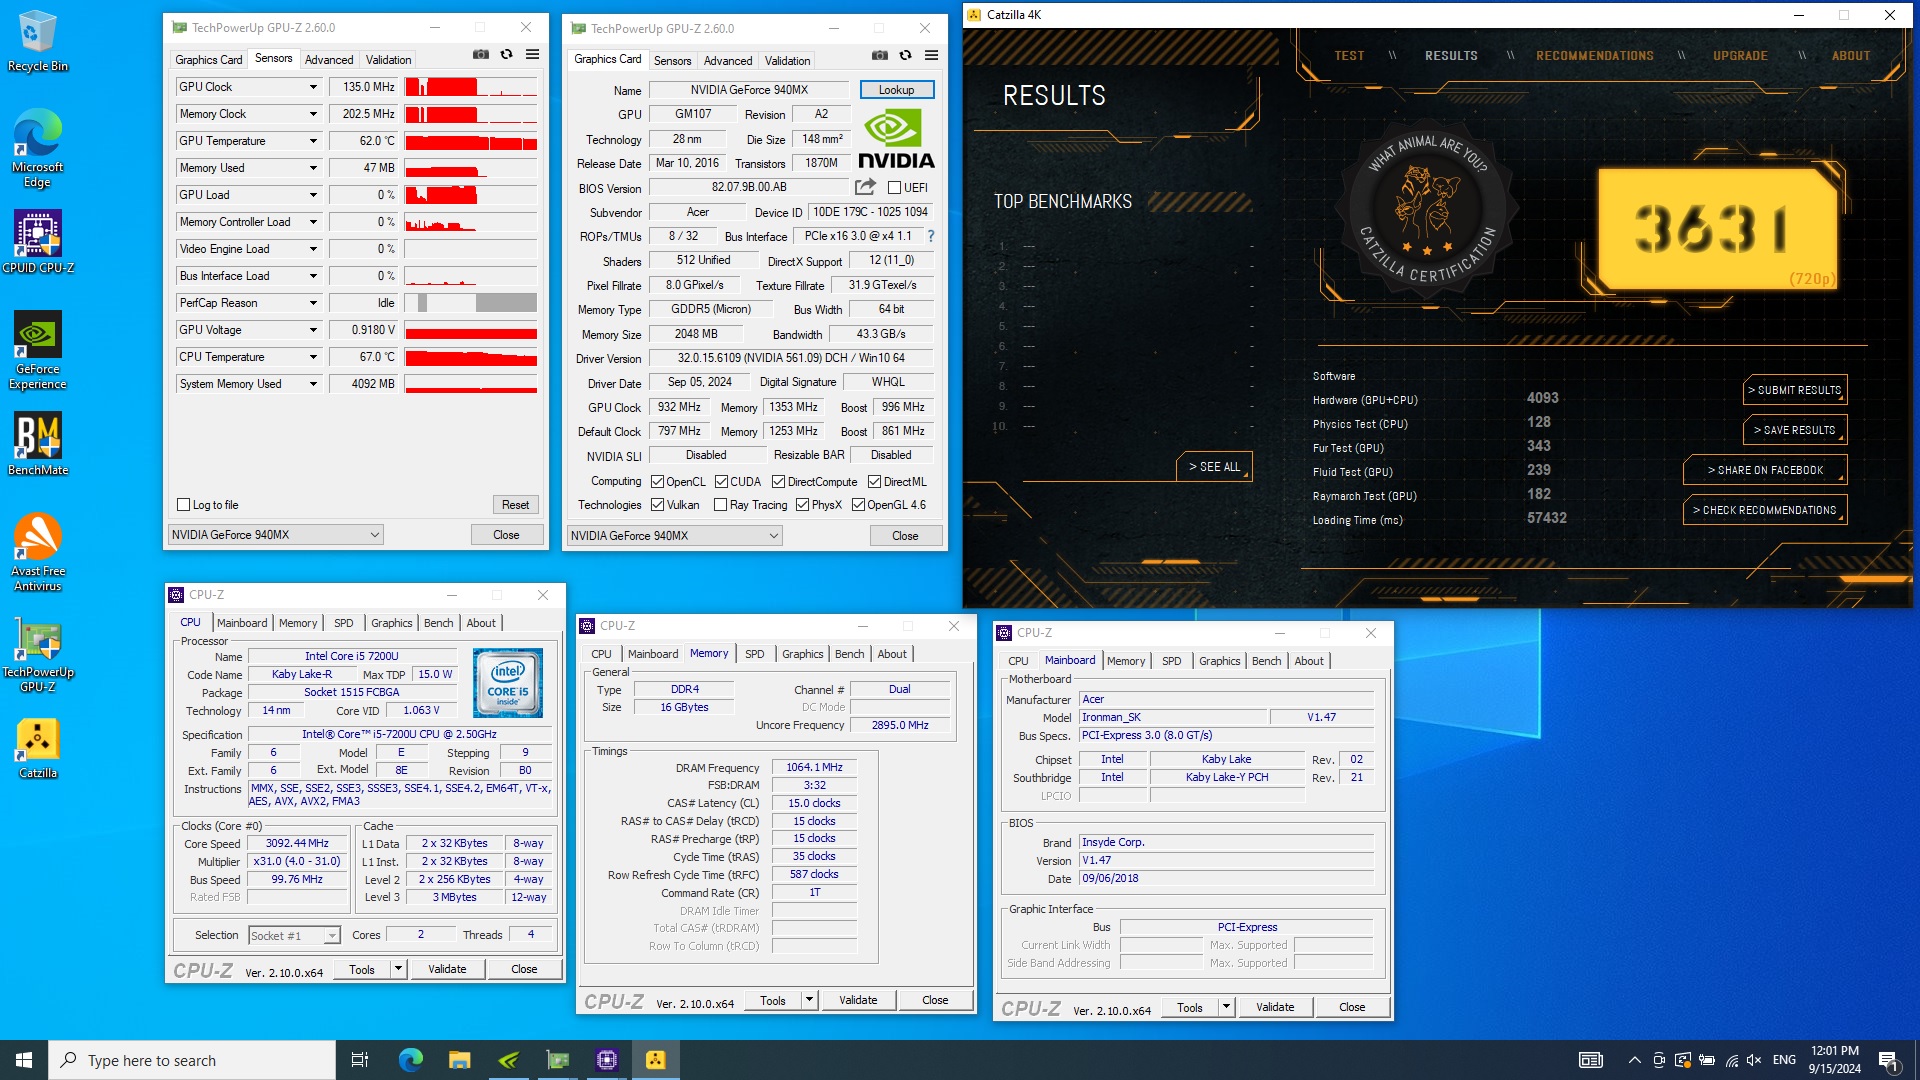Screen dimensions: 1920x1080
Task: Expand PerfCap Reason sensor dropdown
Action: [313, 303]
